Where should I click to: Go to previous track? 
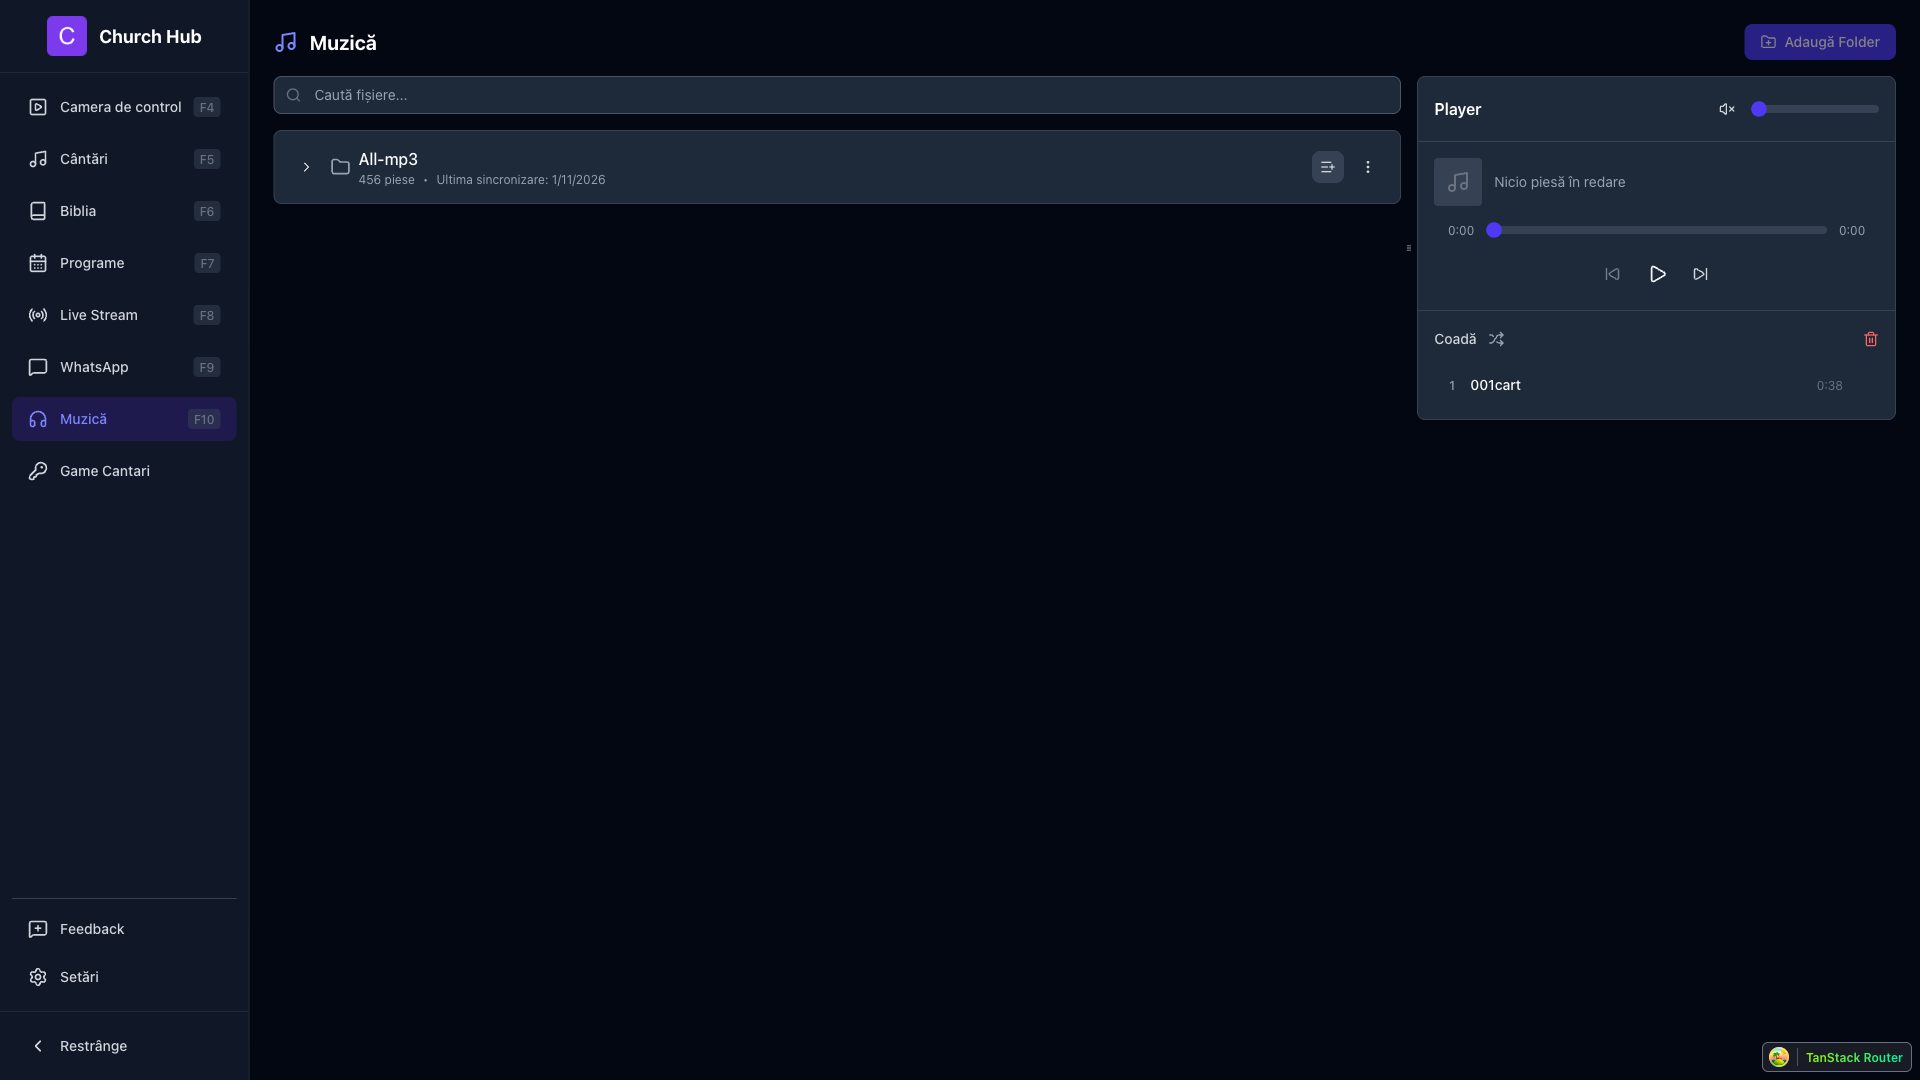pos(1612,274)
